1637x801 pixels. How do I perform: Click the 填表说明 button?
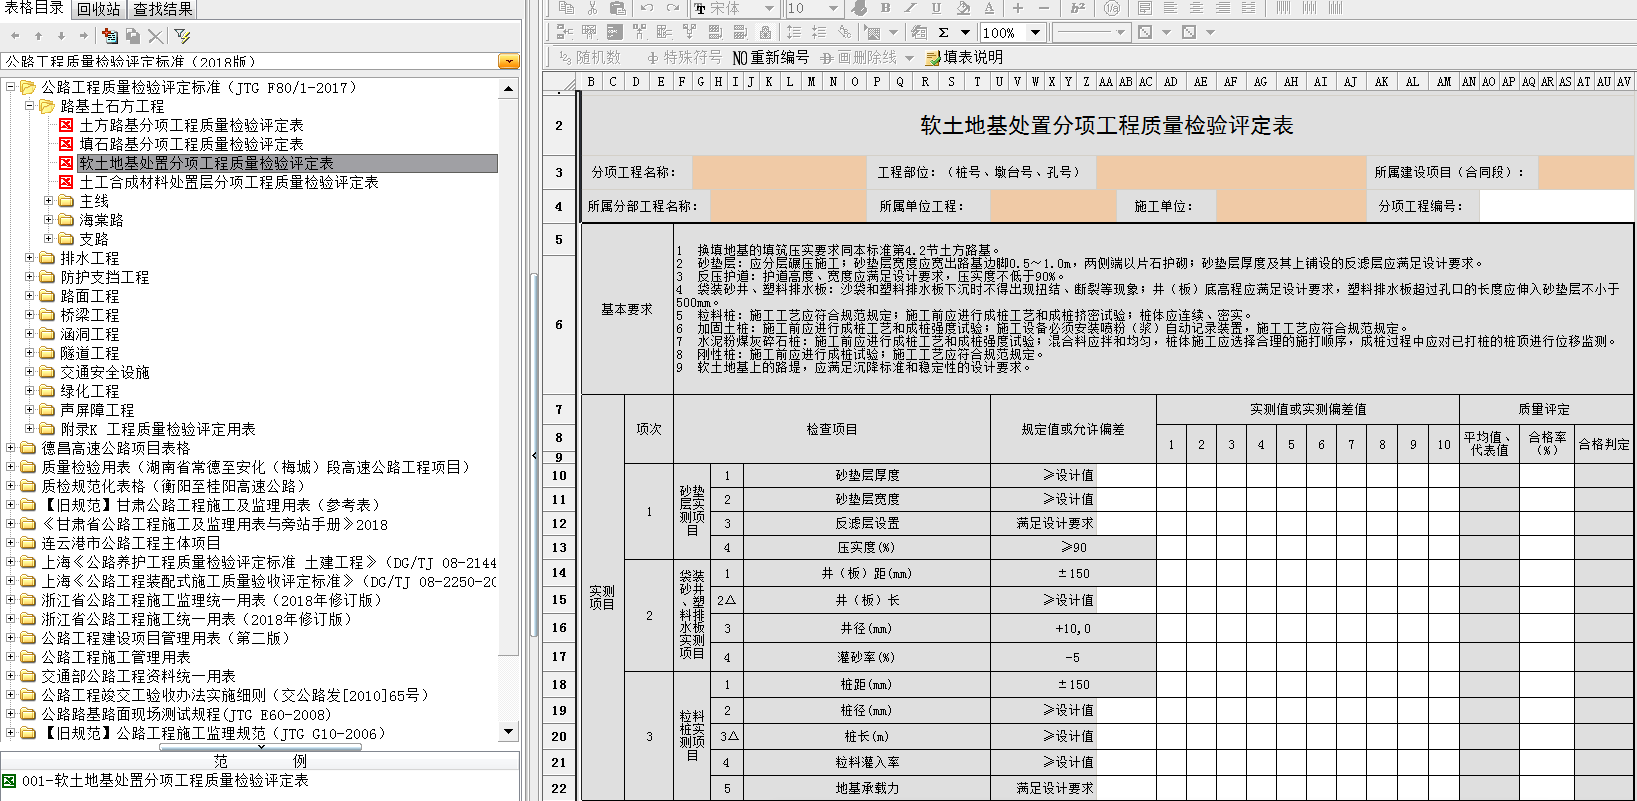[964, 58]
